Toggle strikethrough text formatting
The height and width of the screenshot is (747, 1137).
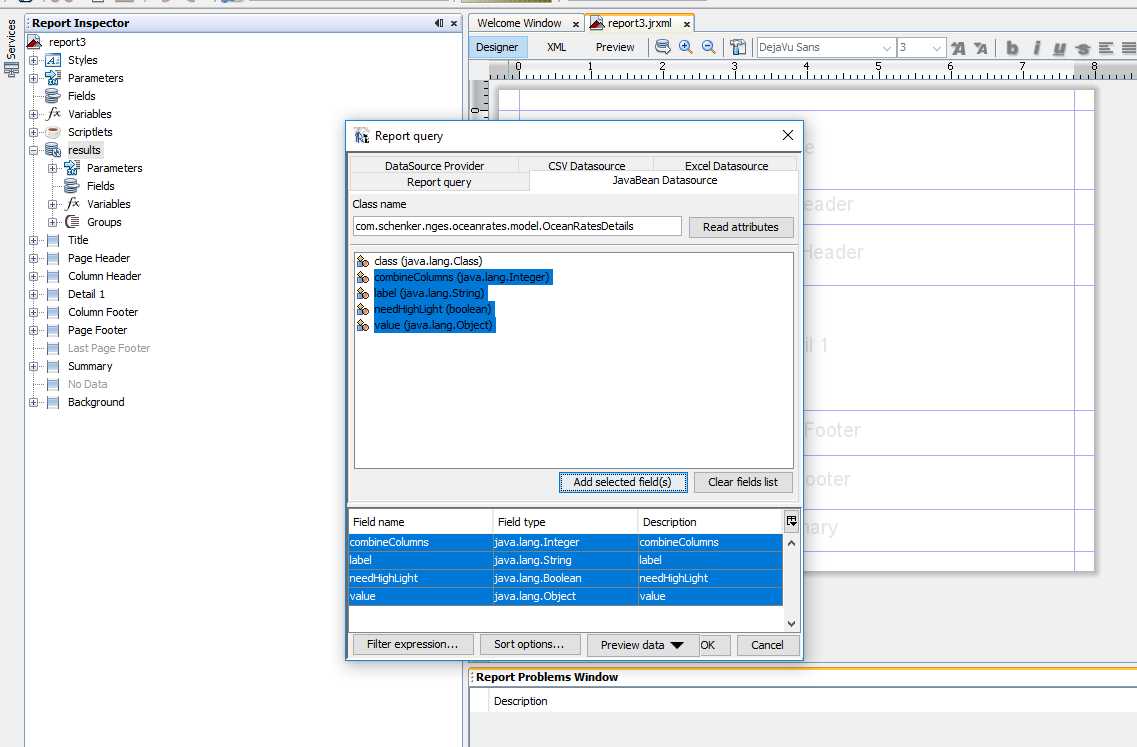(x=1083, y=48)
